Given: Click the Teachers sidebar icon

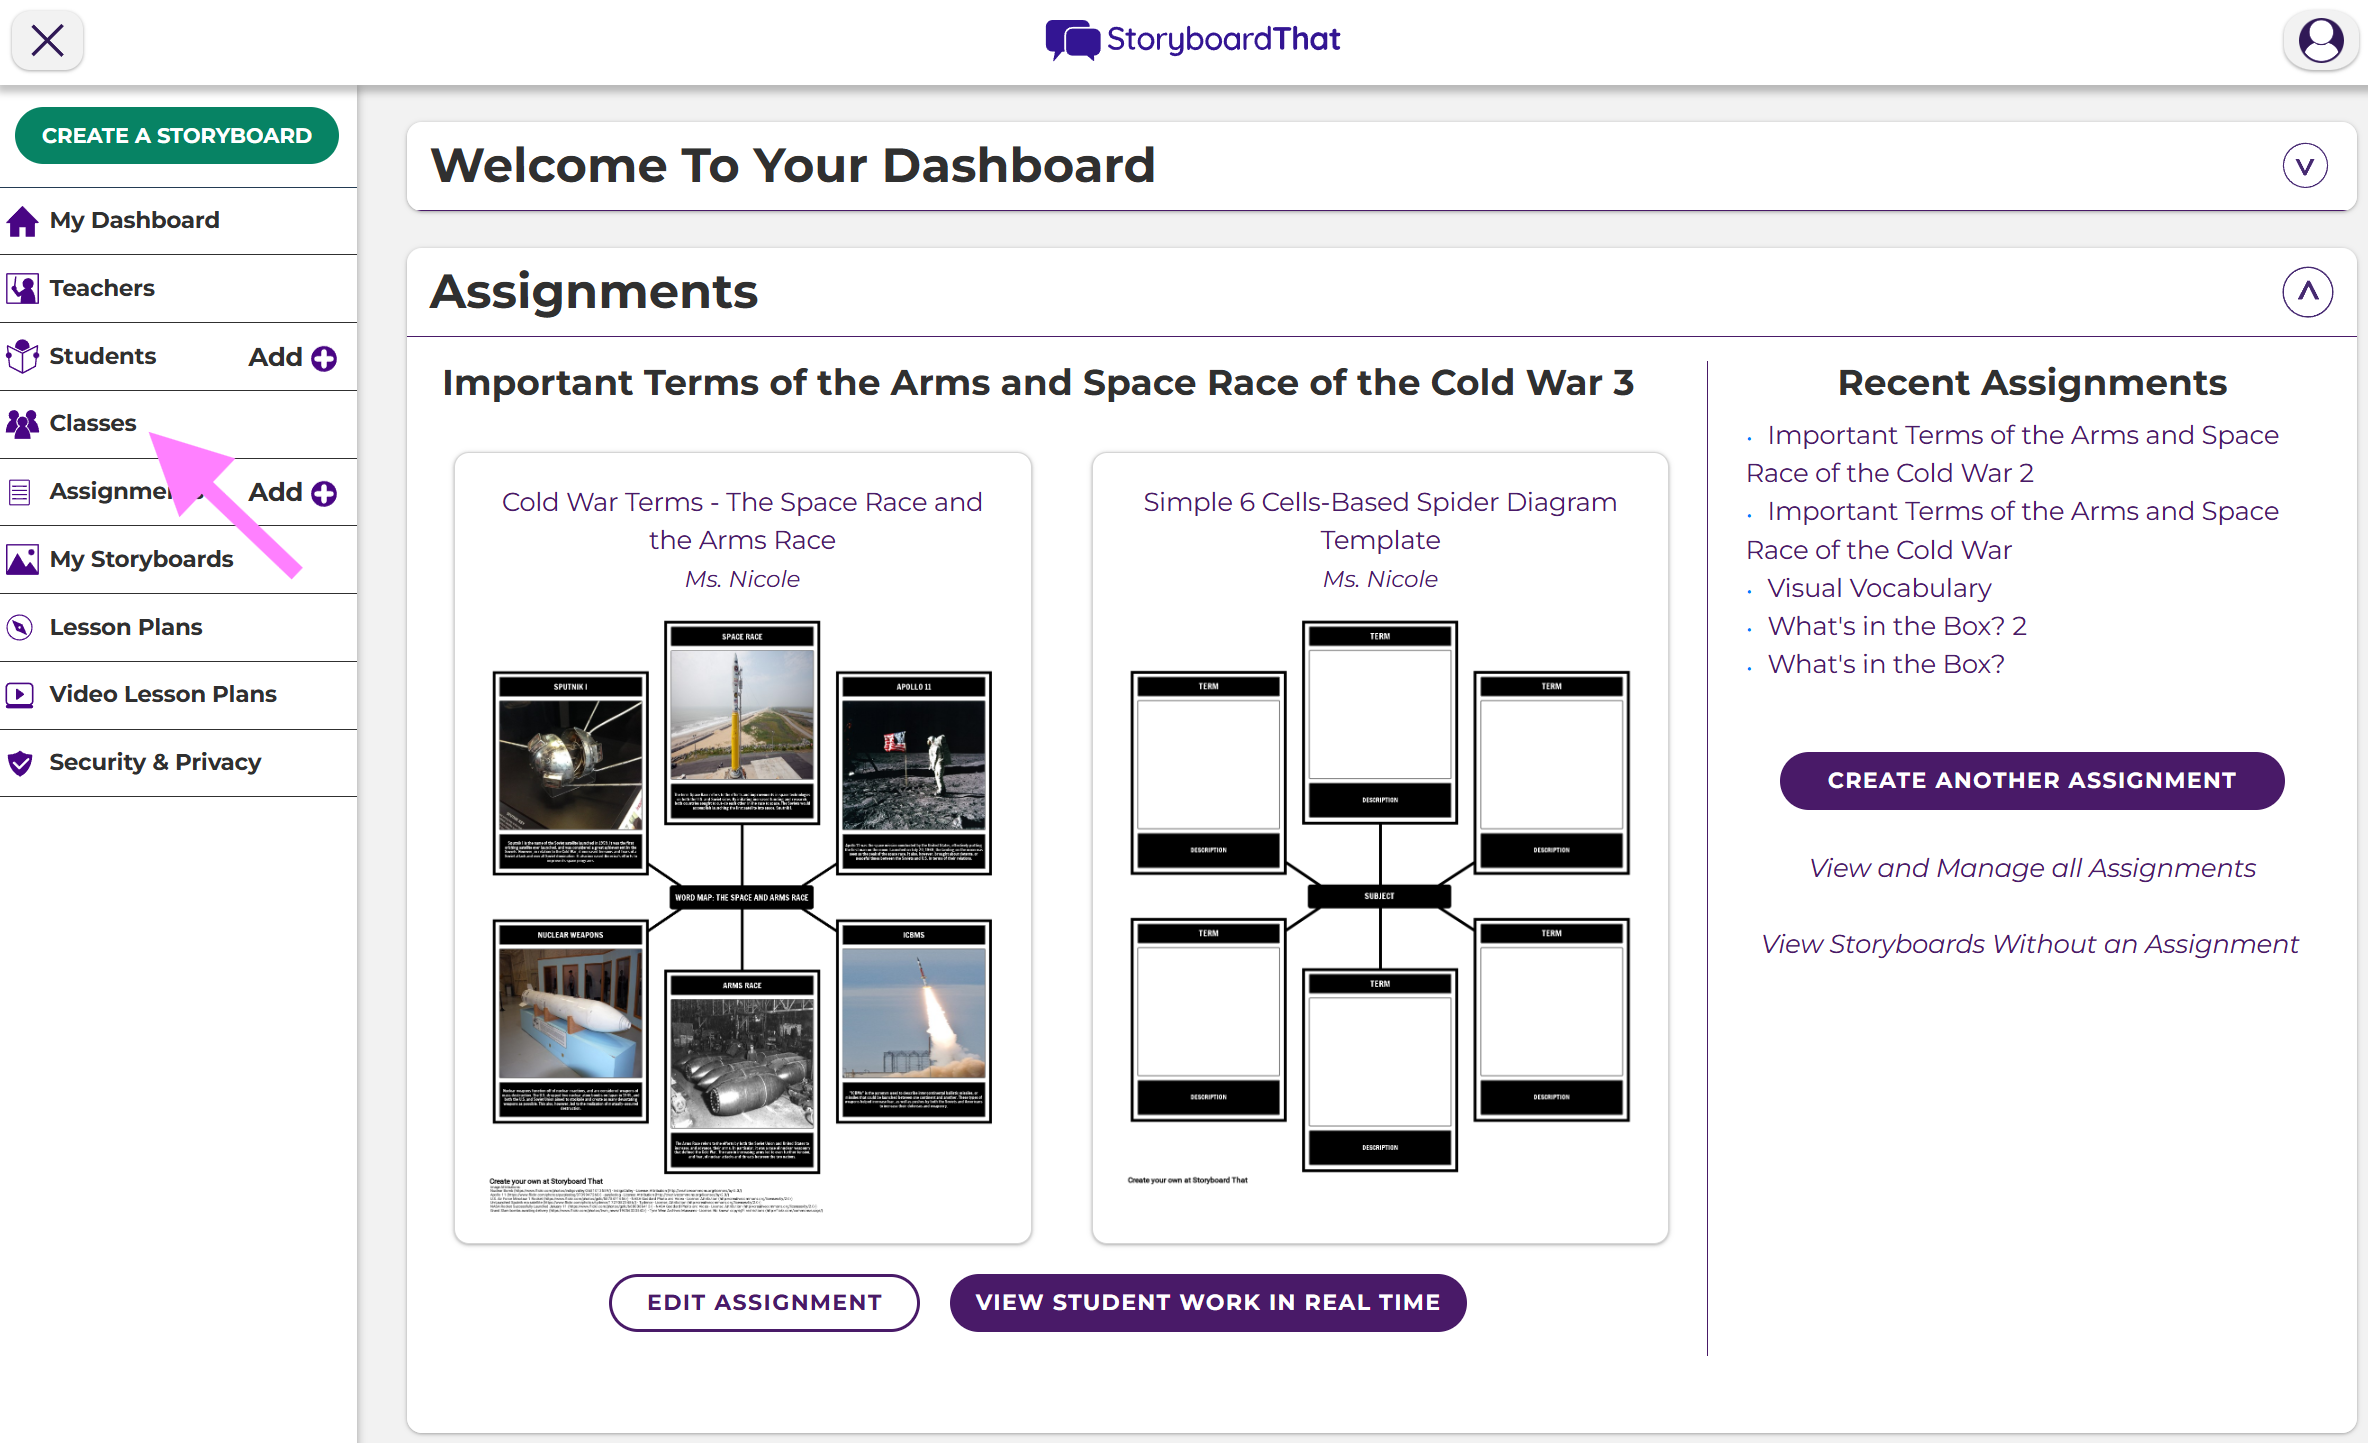Looking at the screenshot, I should 22,289.
